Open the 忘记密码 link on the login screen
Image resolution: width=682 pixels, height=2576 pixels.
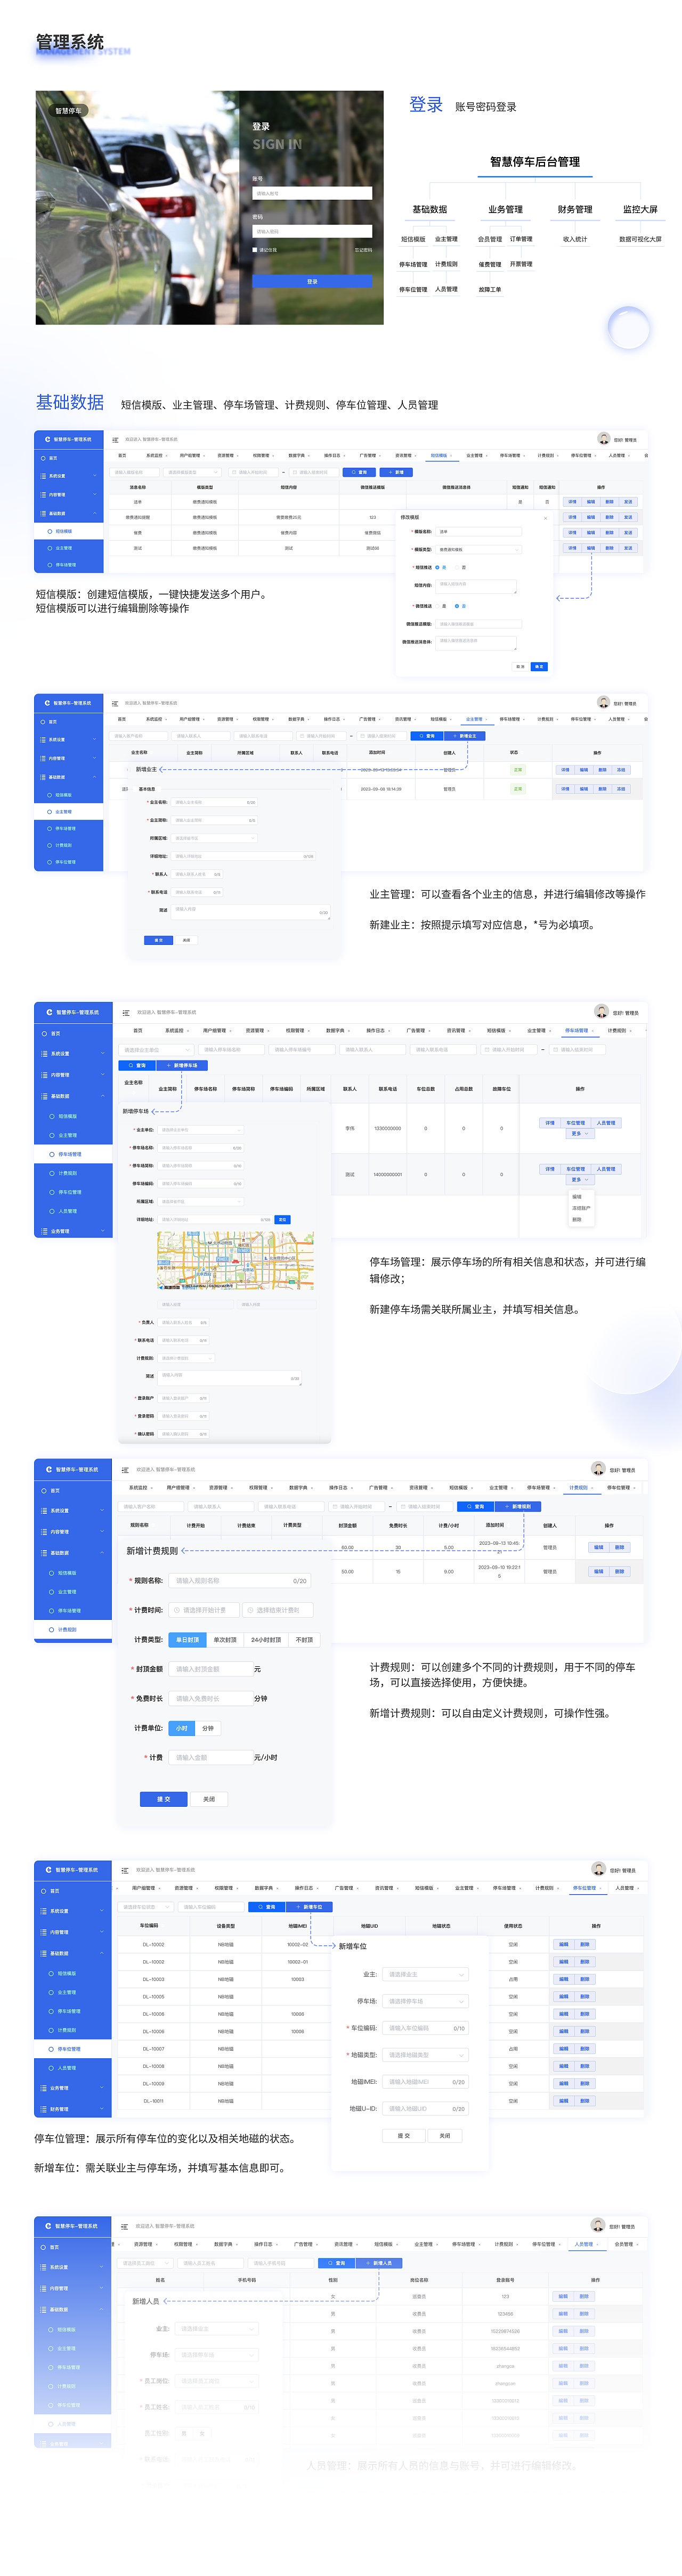(x=363, y=250)
